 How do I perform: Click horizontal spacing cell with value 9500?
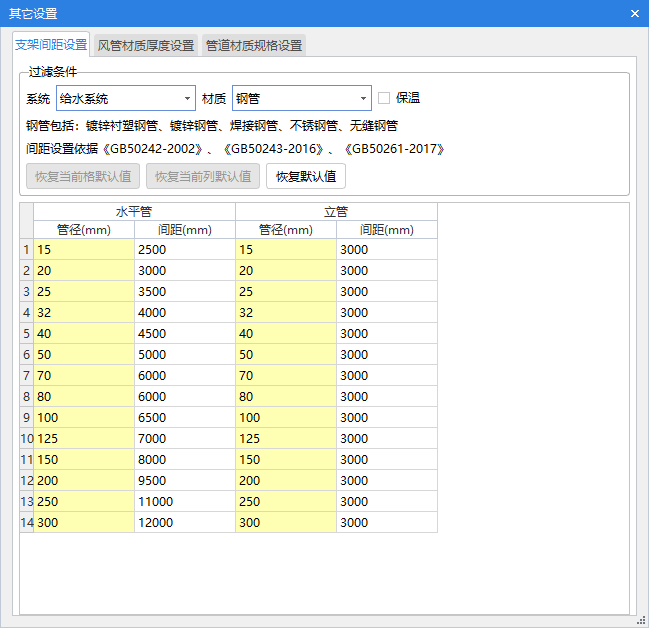click(184, 480)
